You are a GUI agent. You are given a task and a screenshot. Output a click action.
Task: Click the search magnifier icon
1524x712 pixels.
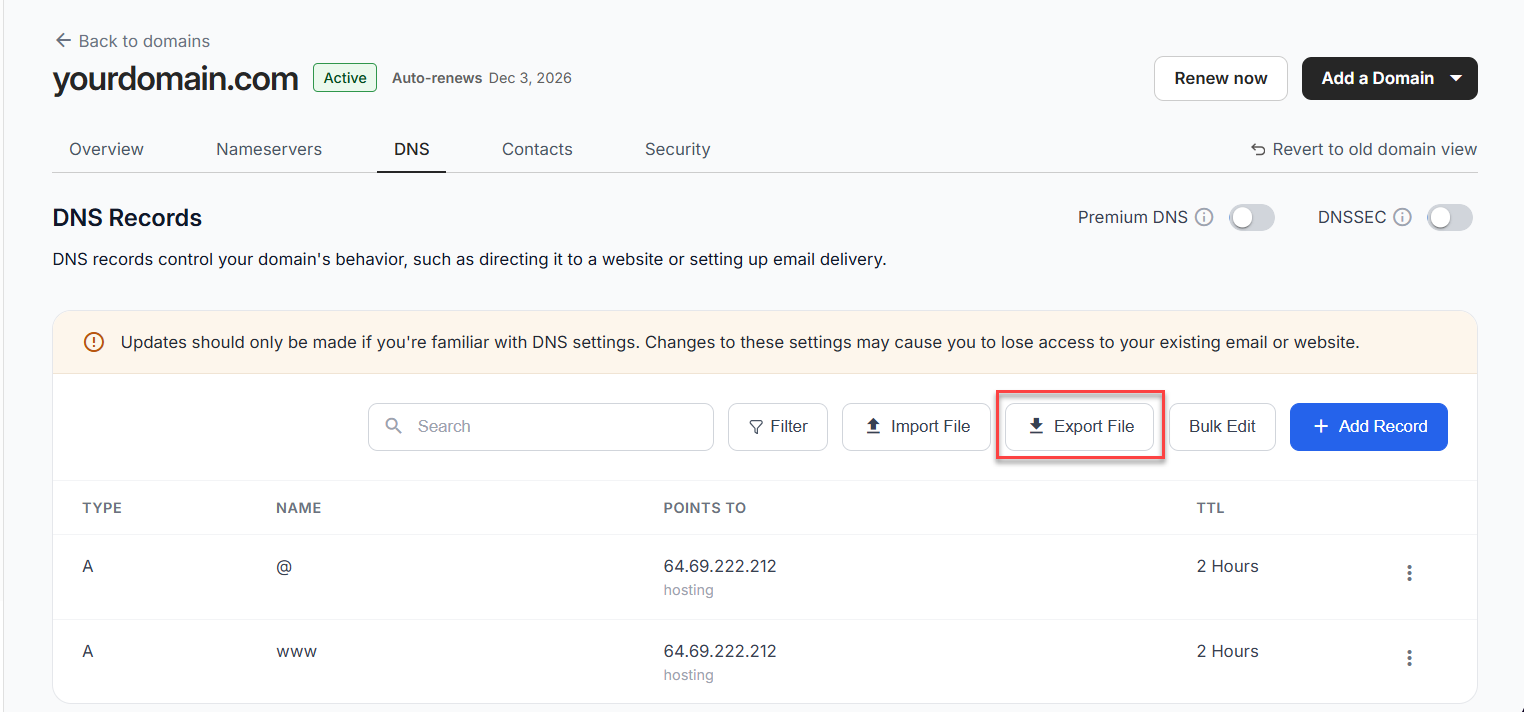(395, 426)
